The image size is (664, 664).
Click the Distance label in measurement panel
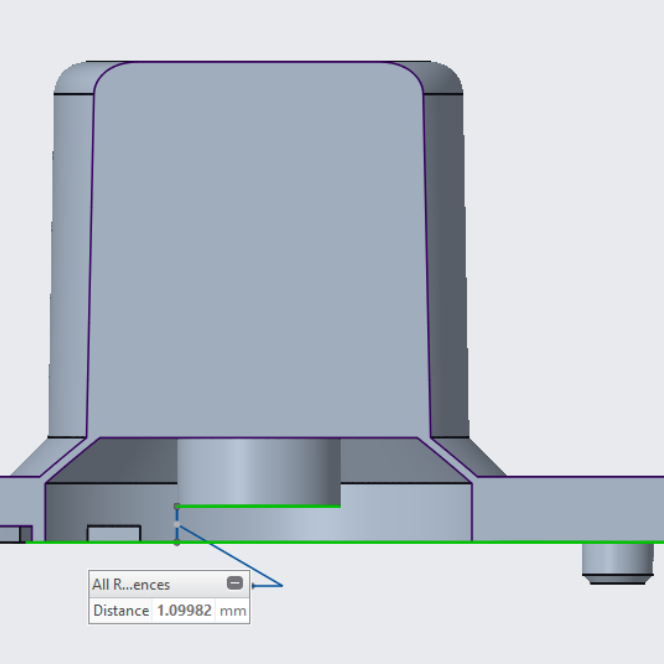[121, 610]
